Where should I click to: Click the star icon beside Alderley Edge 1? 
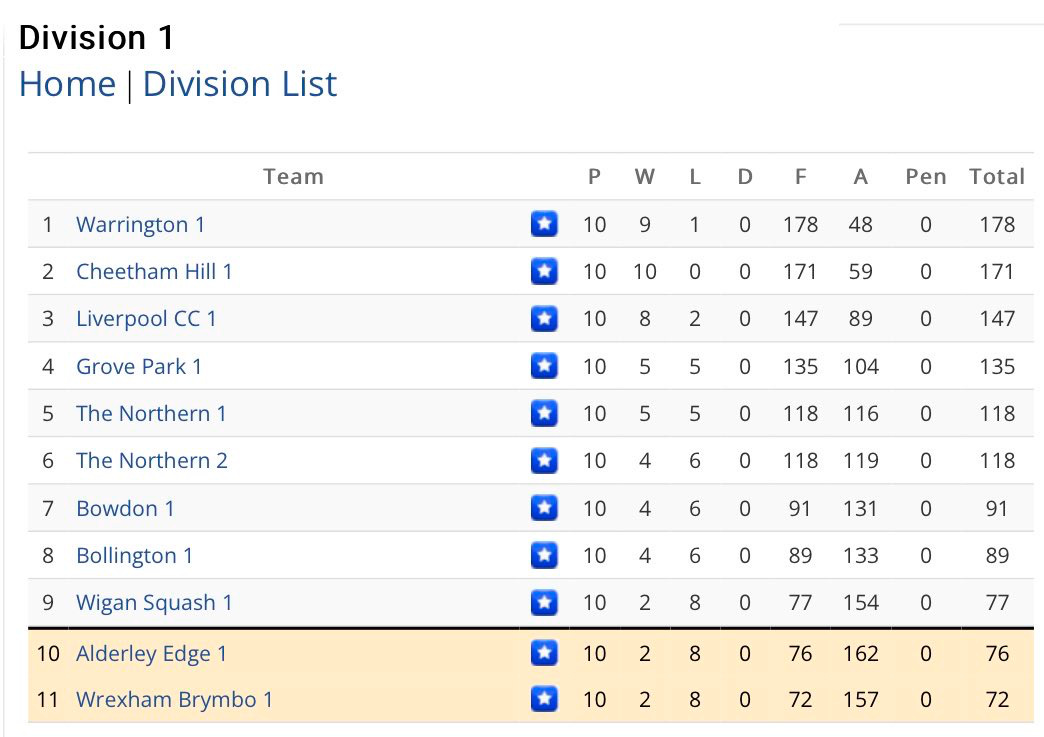click(x=544, y=653)
